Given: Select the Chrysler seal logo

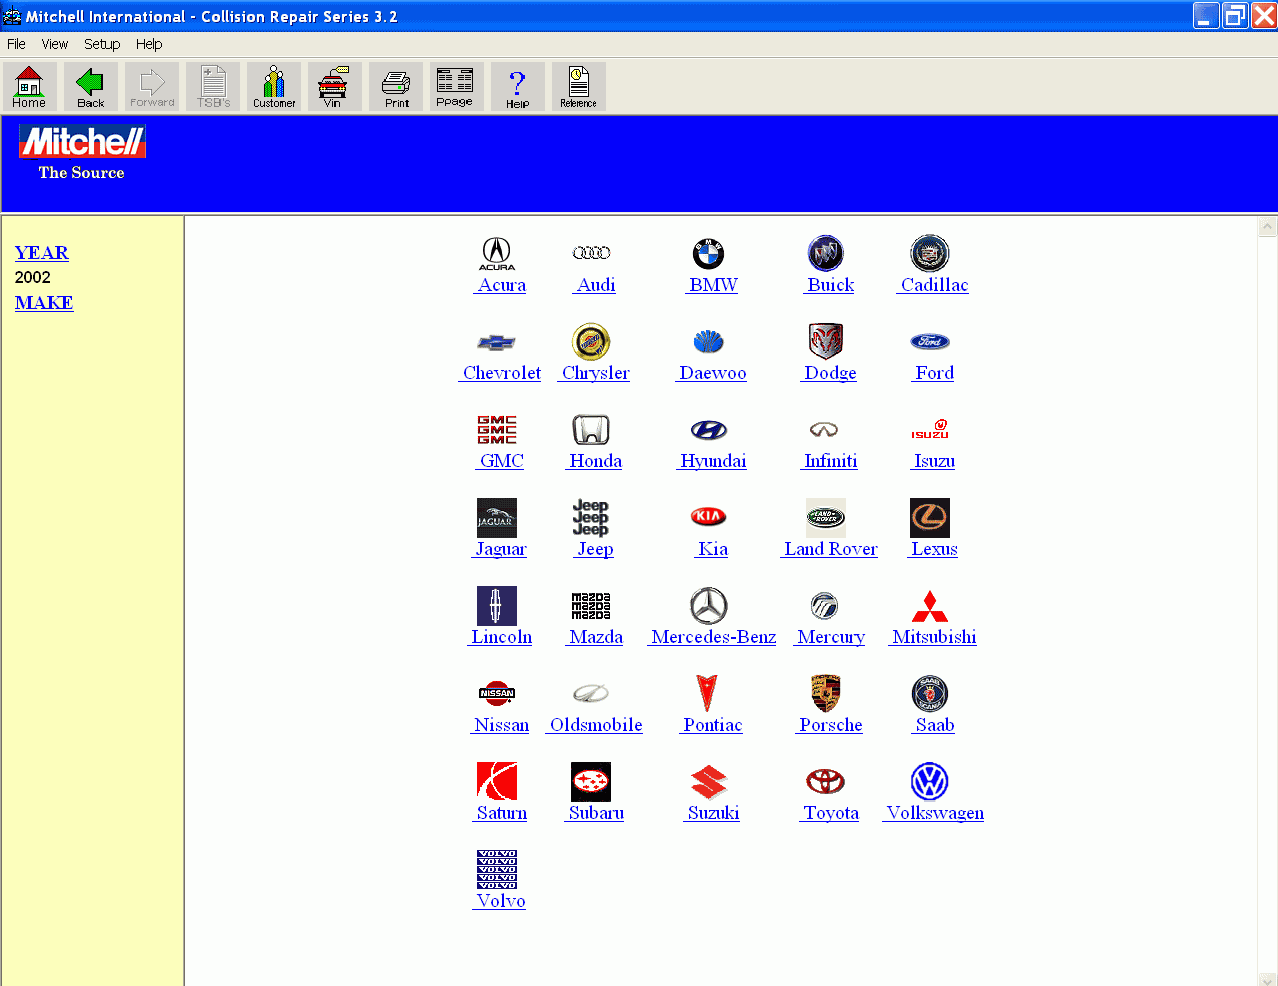Looking at the screenshot, I should tap(591, 342).
